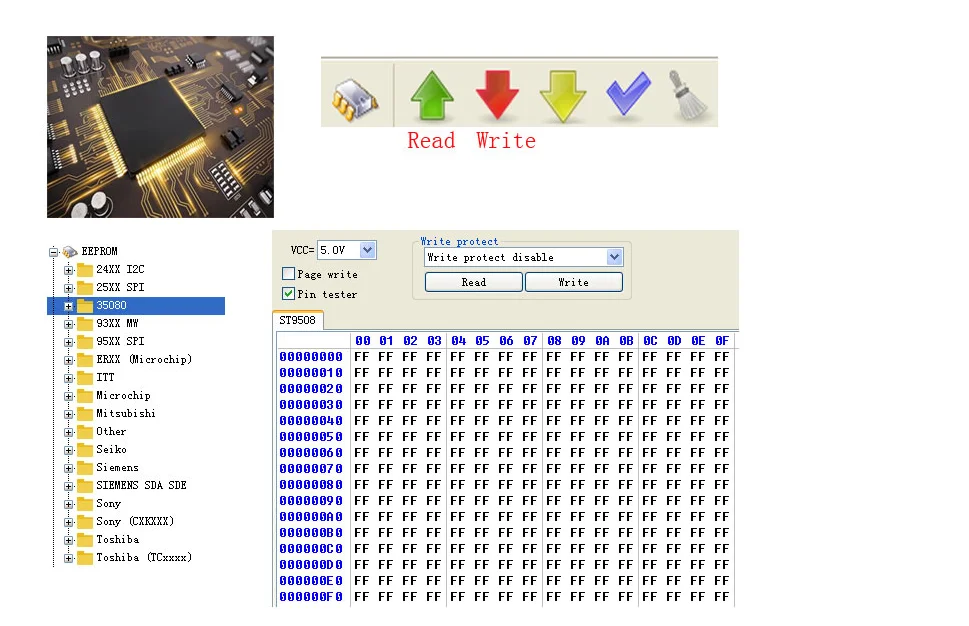Click the blue checkmark verify icon

click(x=628, y=93)
